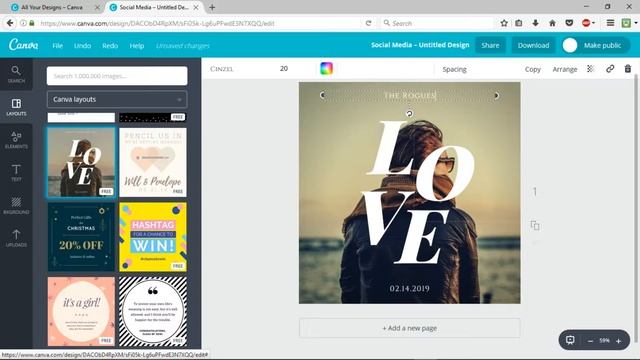This screenshot has height=360, width=640.
Task: Click the 02.14.2019 date text on canvas
Action: pyautogui.click(x=409, y=289)
